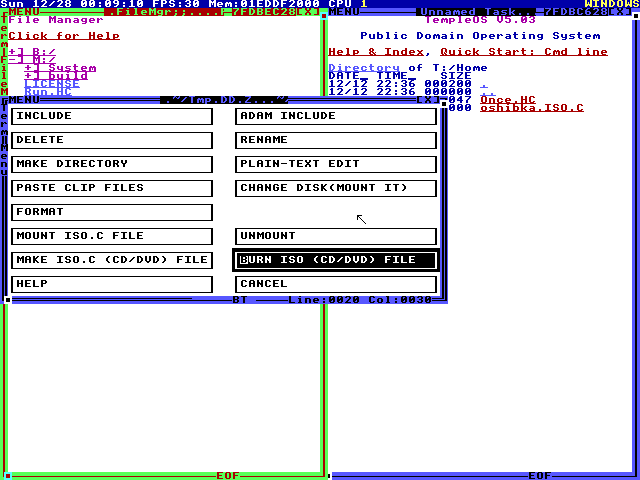Close the Unnamed Task window with [X]
640x480 pixels.
[x=620, y=12]
